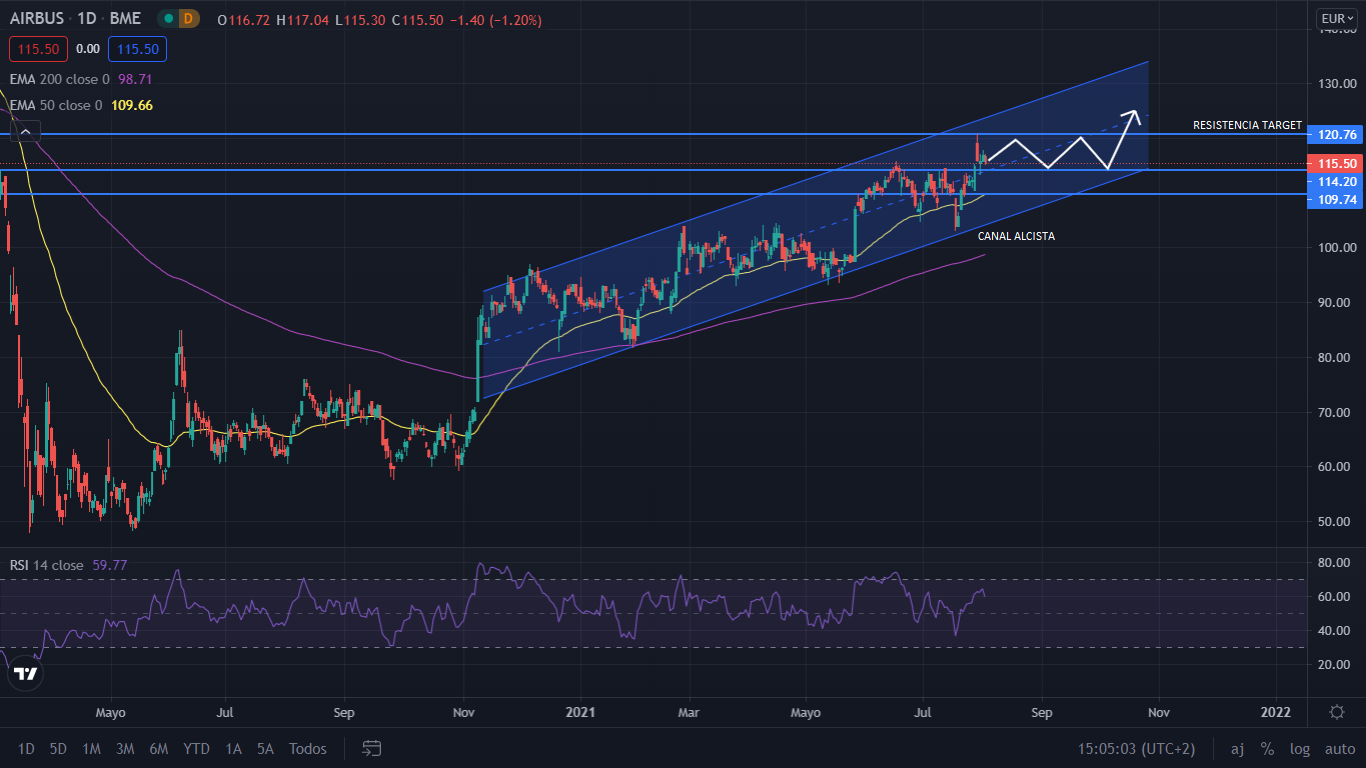Select the 120.76 resistance price label
This screenshot has height=768, width=1366.
click(x=1337, y=134)
